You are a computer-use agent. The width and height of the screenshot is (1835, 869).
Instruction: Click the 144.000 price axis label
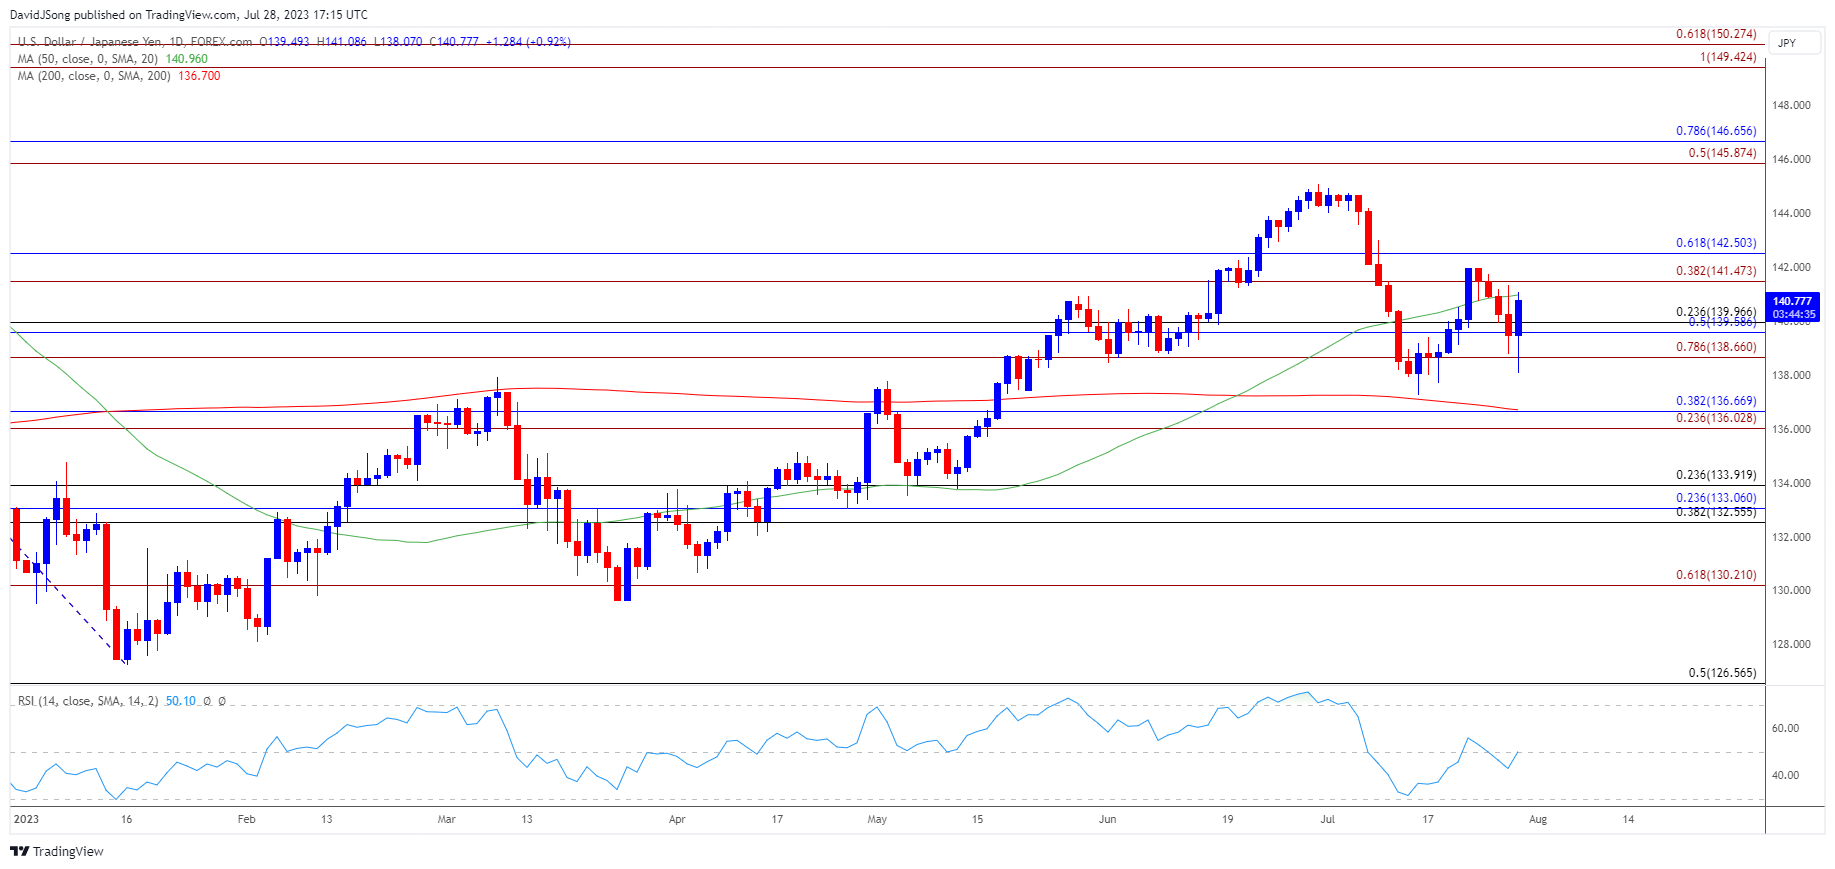(1791, 213)
